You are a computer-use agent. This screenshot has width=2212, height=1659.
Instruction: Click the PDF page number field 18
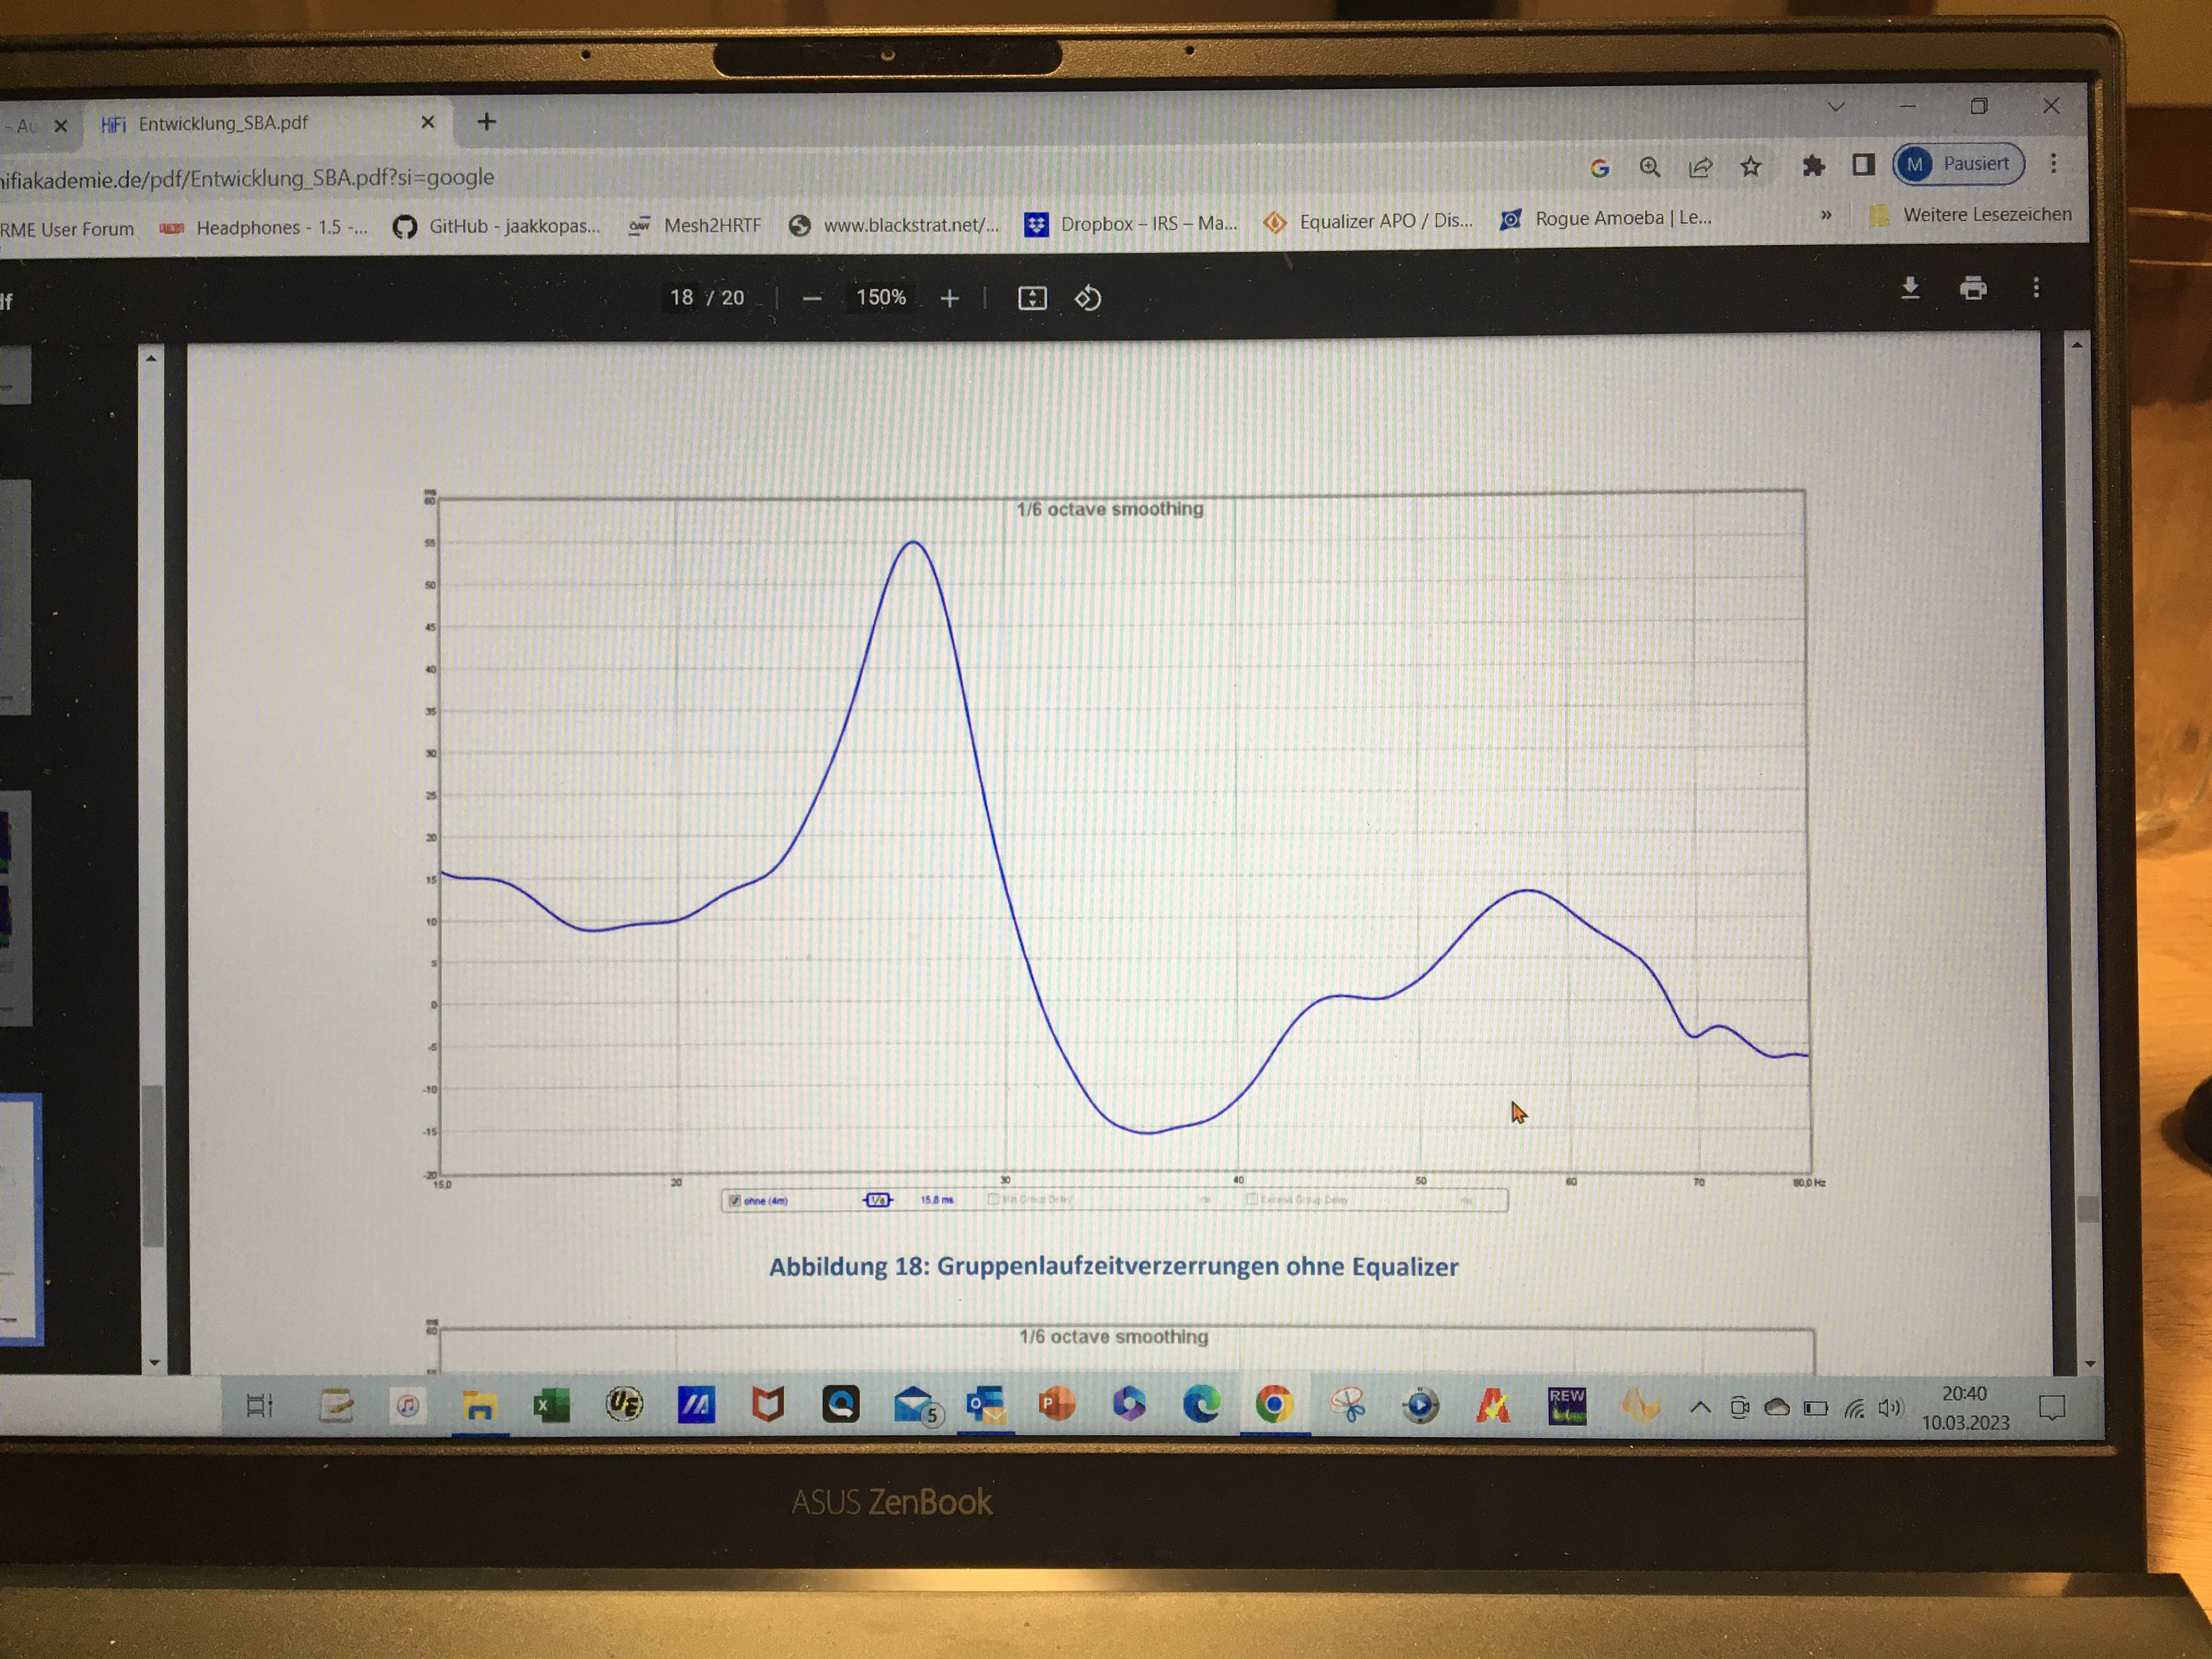682,298
